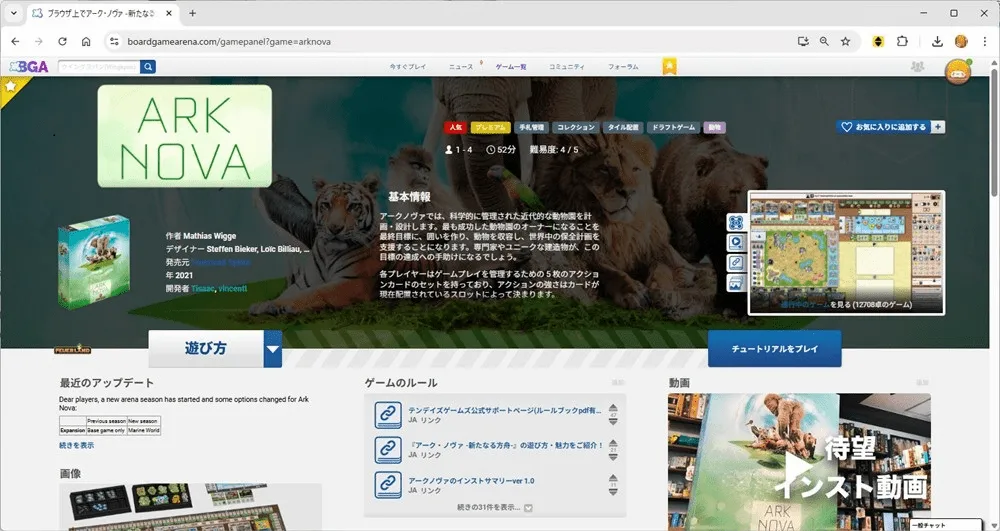Click the browser home icon
The height and width of the screenshot is (531, 1000).
tap(85, 41)
